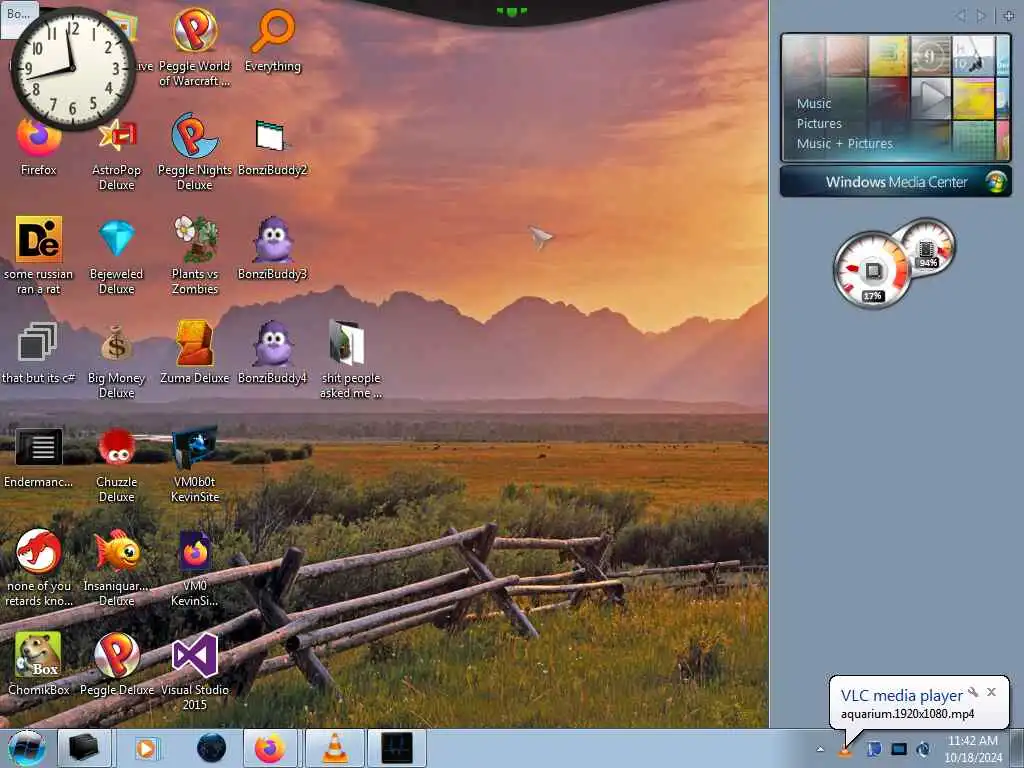Click the VLC cone tray icon

(x=845, y=750)
